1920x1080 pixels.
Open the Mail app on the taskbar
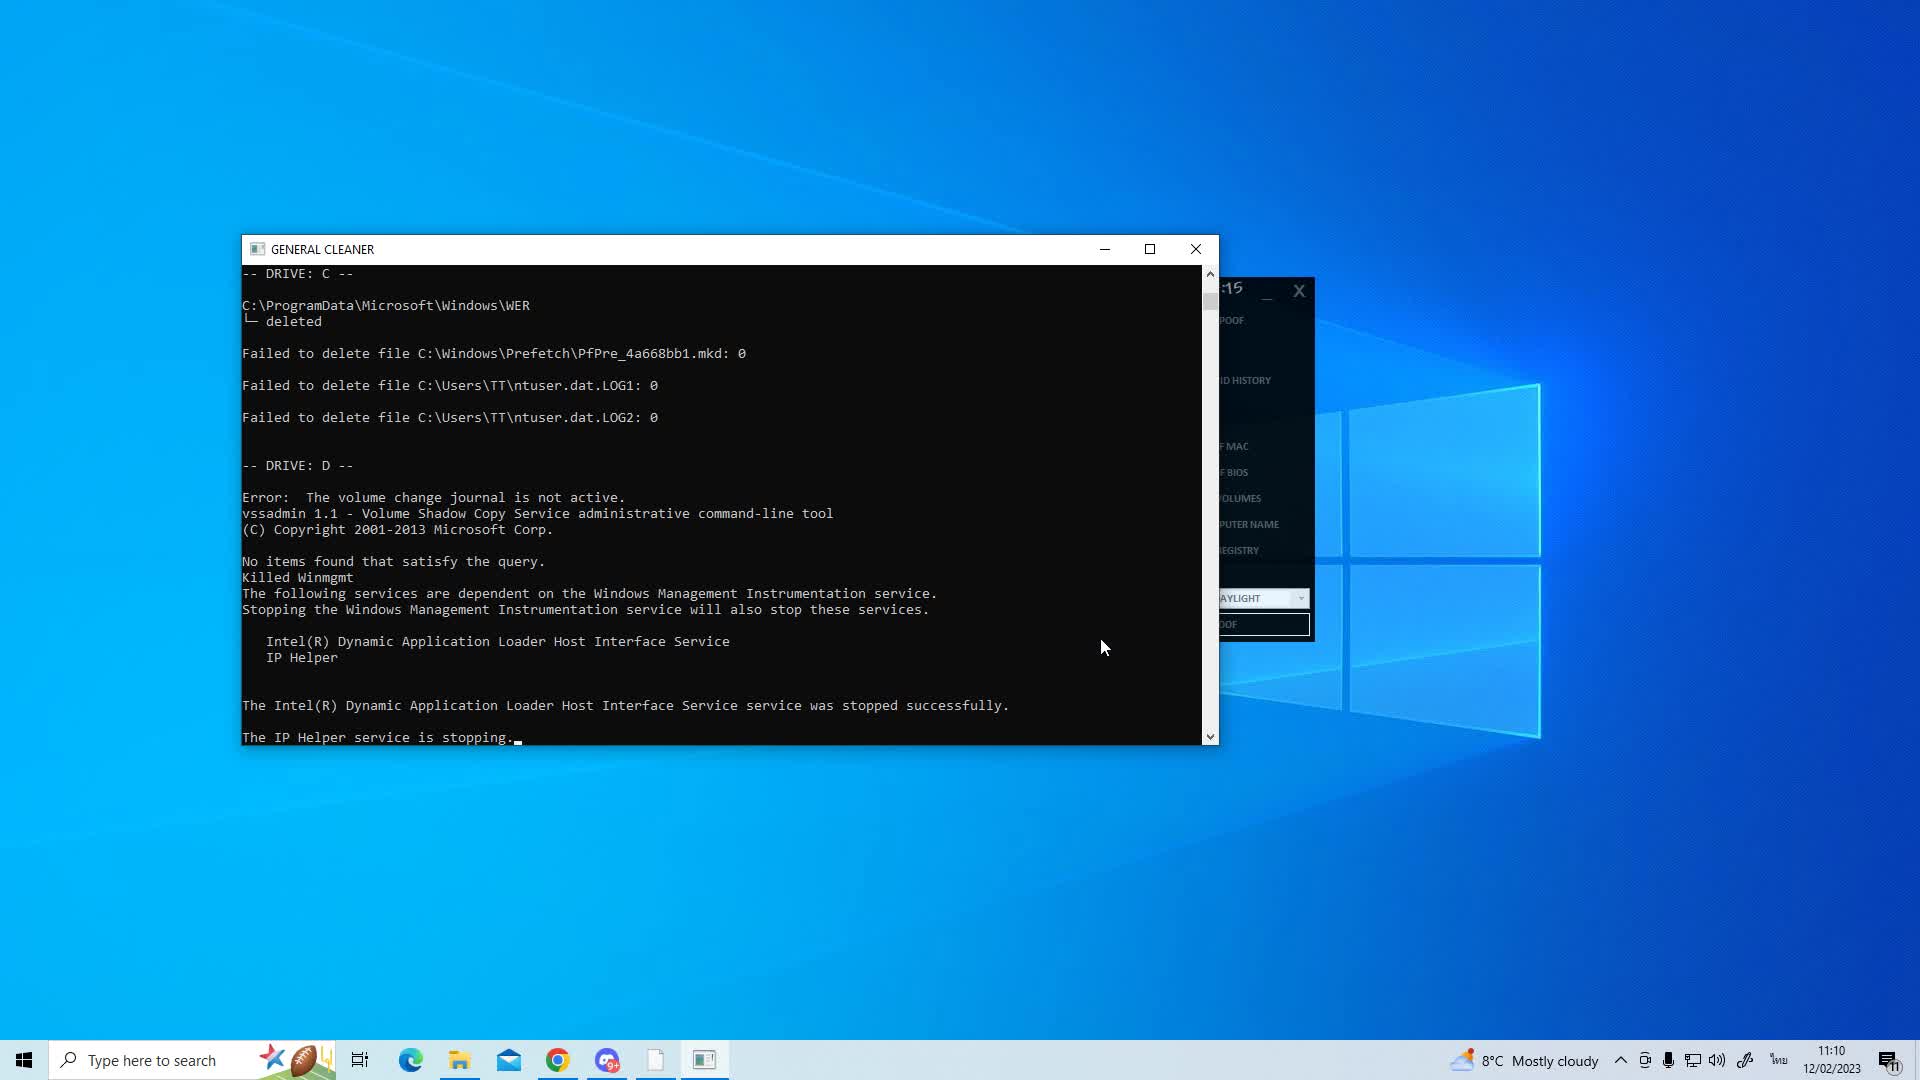[508, 1060]
